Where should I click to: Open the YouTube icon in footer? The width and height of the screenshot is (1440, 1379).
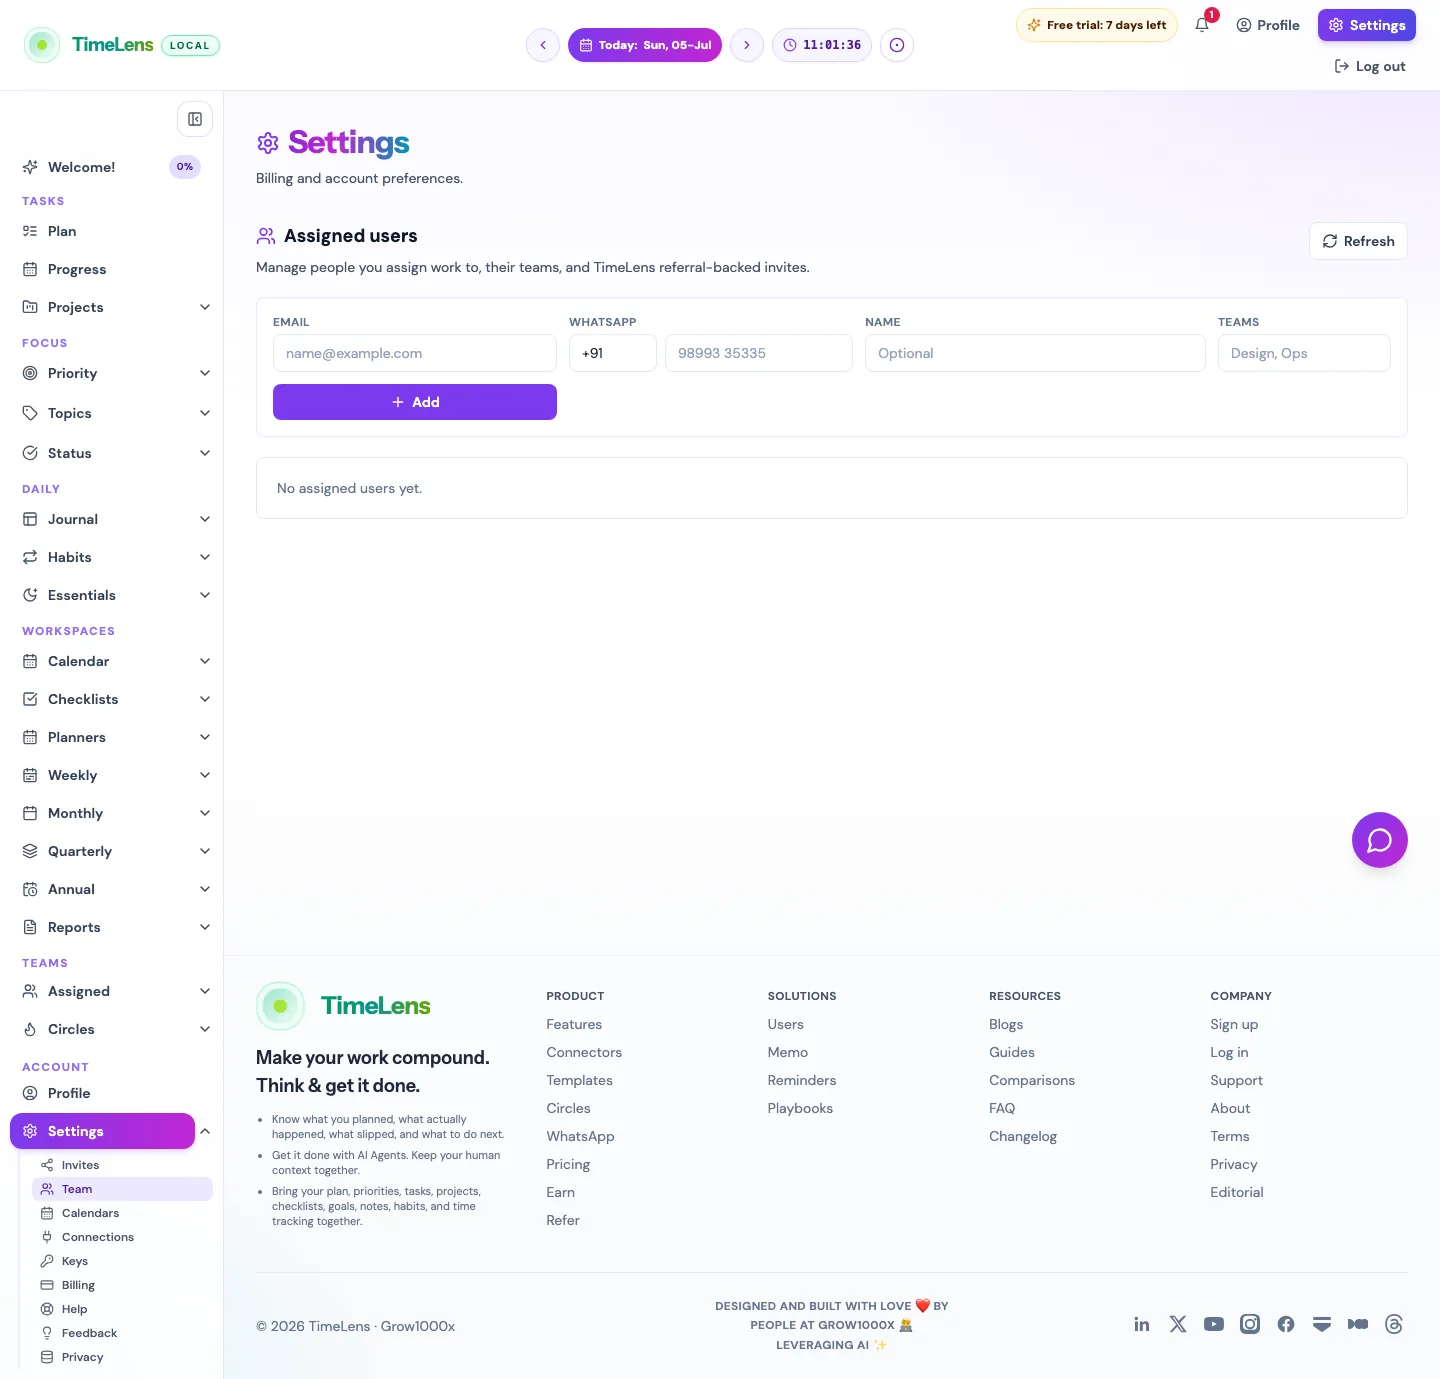click(x=1214, y=1324)
